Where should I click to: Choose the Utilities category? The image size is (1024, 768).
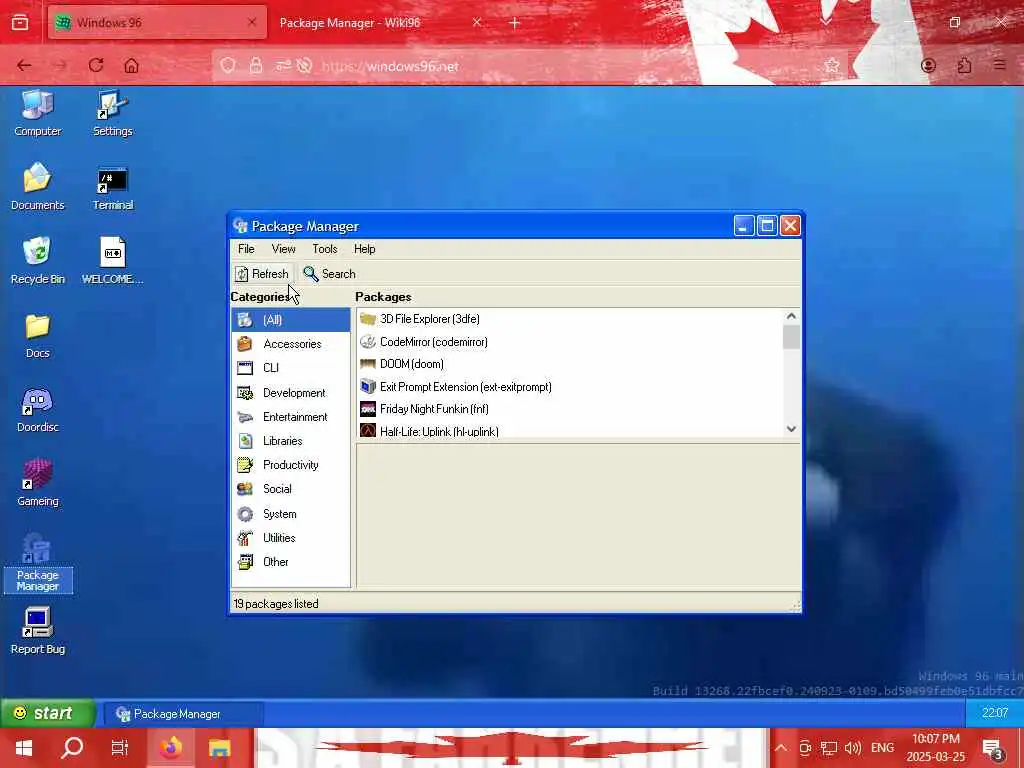(x=291, y=538)
